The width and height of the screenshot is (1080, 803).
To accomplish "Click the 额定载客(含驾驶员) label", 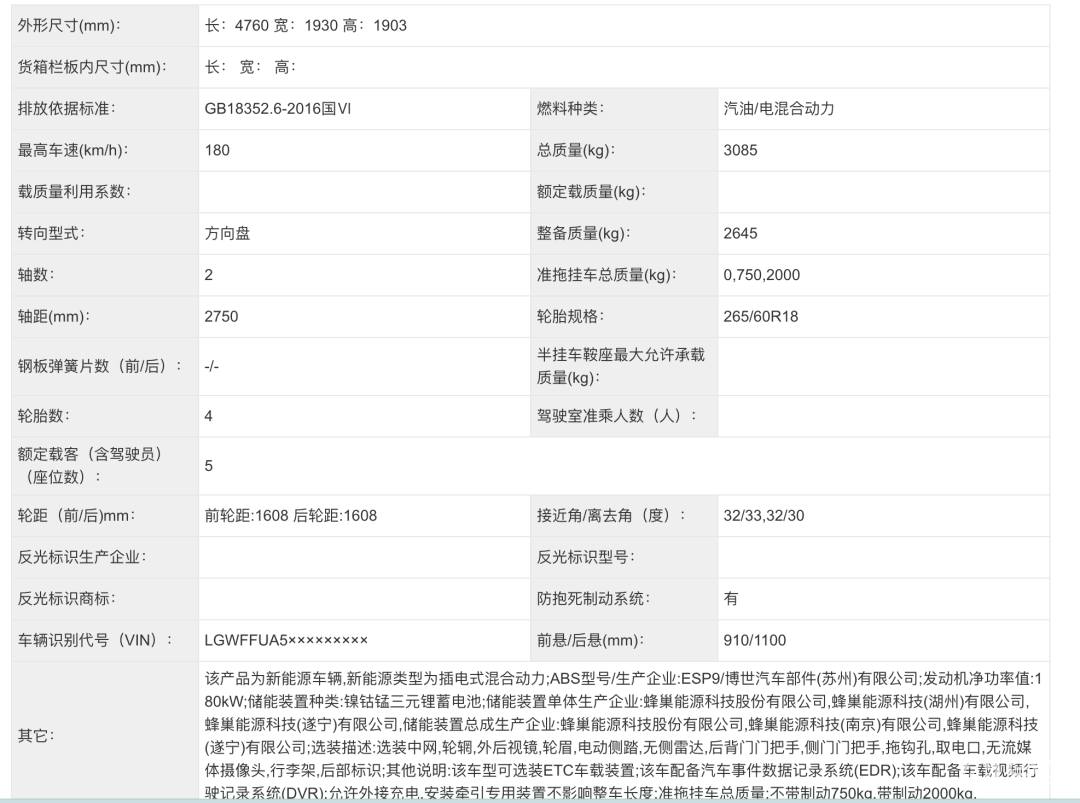I will point(90,465).
